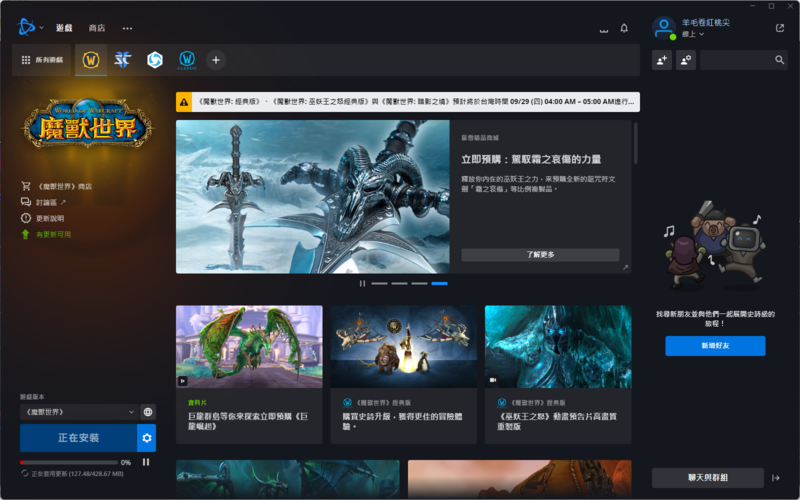Open the expand arrow on featured card
Screen dimensions: 800x500
(626, 267)
